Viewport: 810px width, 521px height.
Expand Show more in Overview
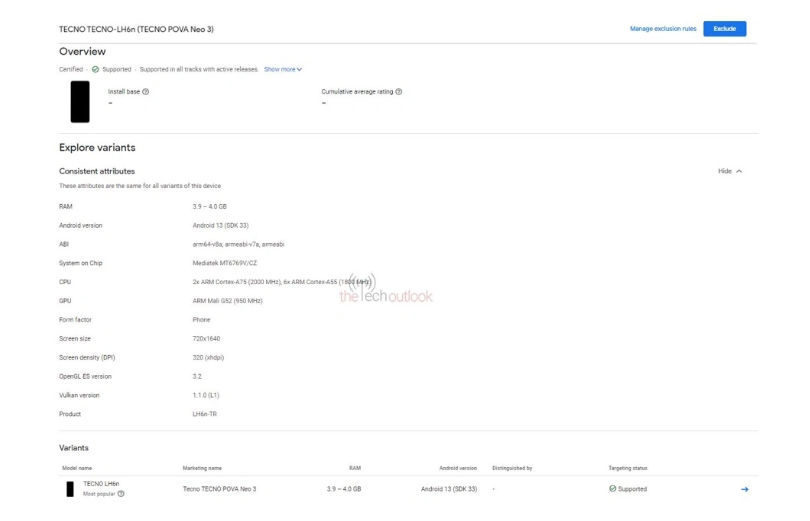pos(283,69)
